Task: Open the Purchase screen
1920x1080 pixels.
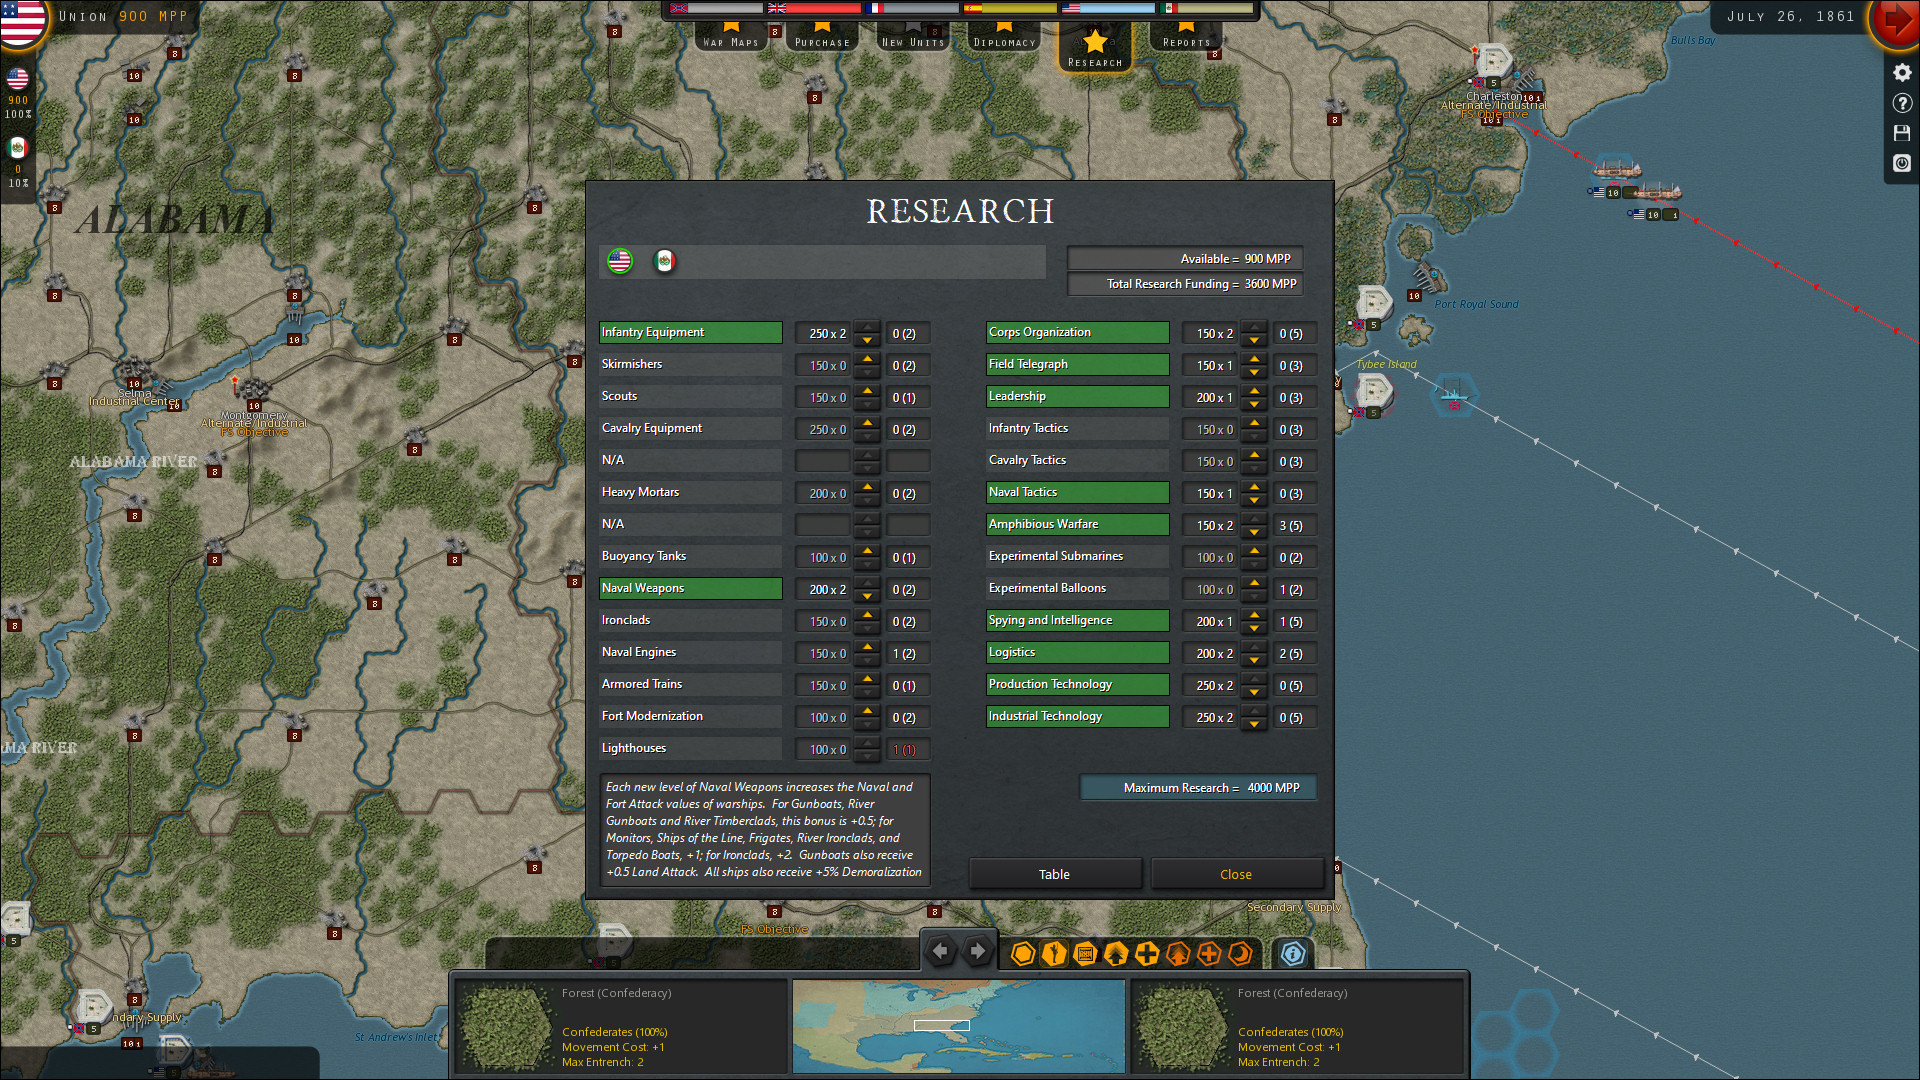Action: pyautogui.click(x=822, y=41)
